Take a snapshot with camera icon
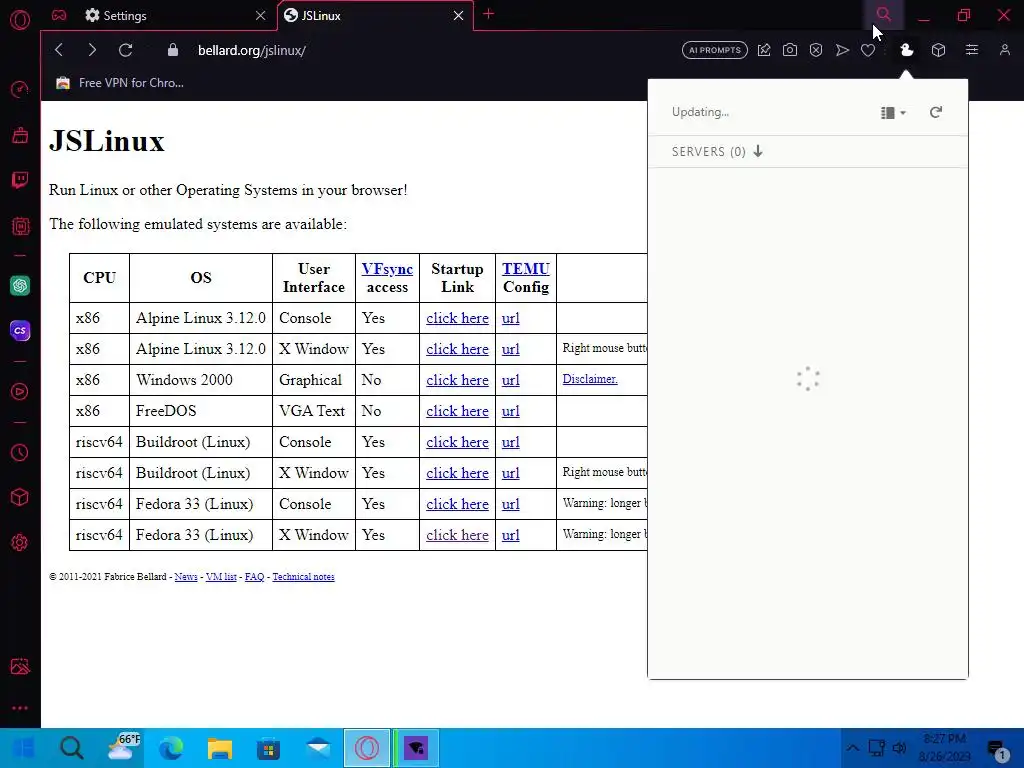The image size is (1024, 768). pos(790,50)
